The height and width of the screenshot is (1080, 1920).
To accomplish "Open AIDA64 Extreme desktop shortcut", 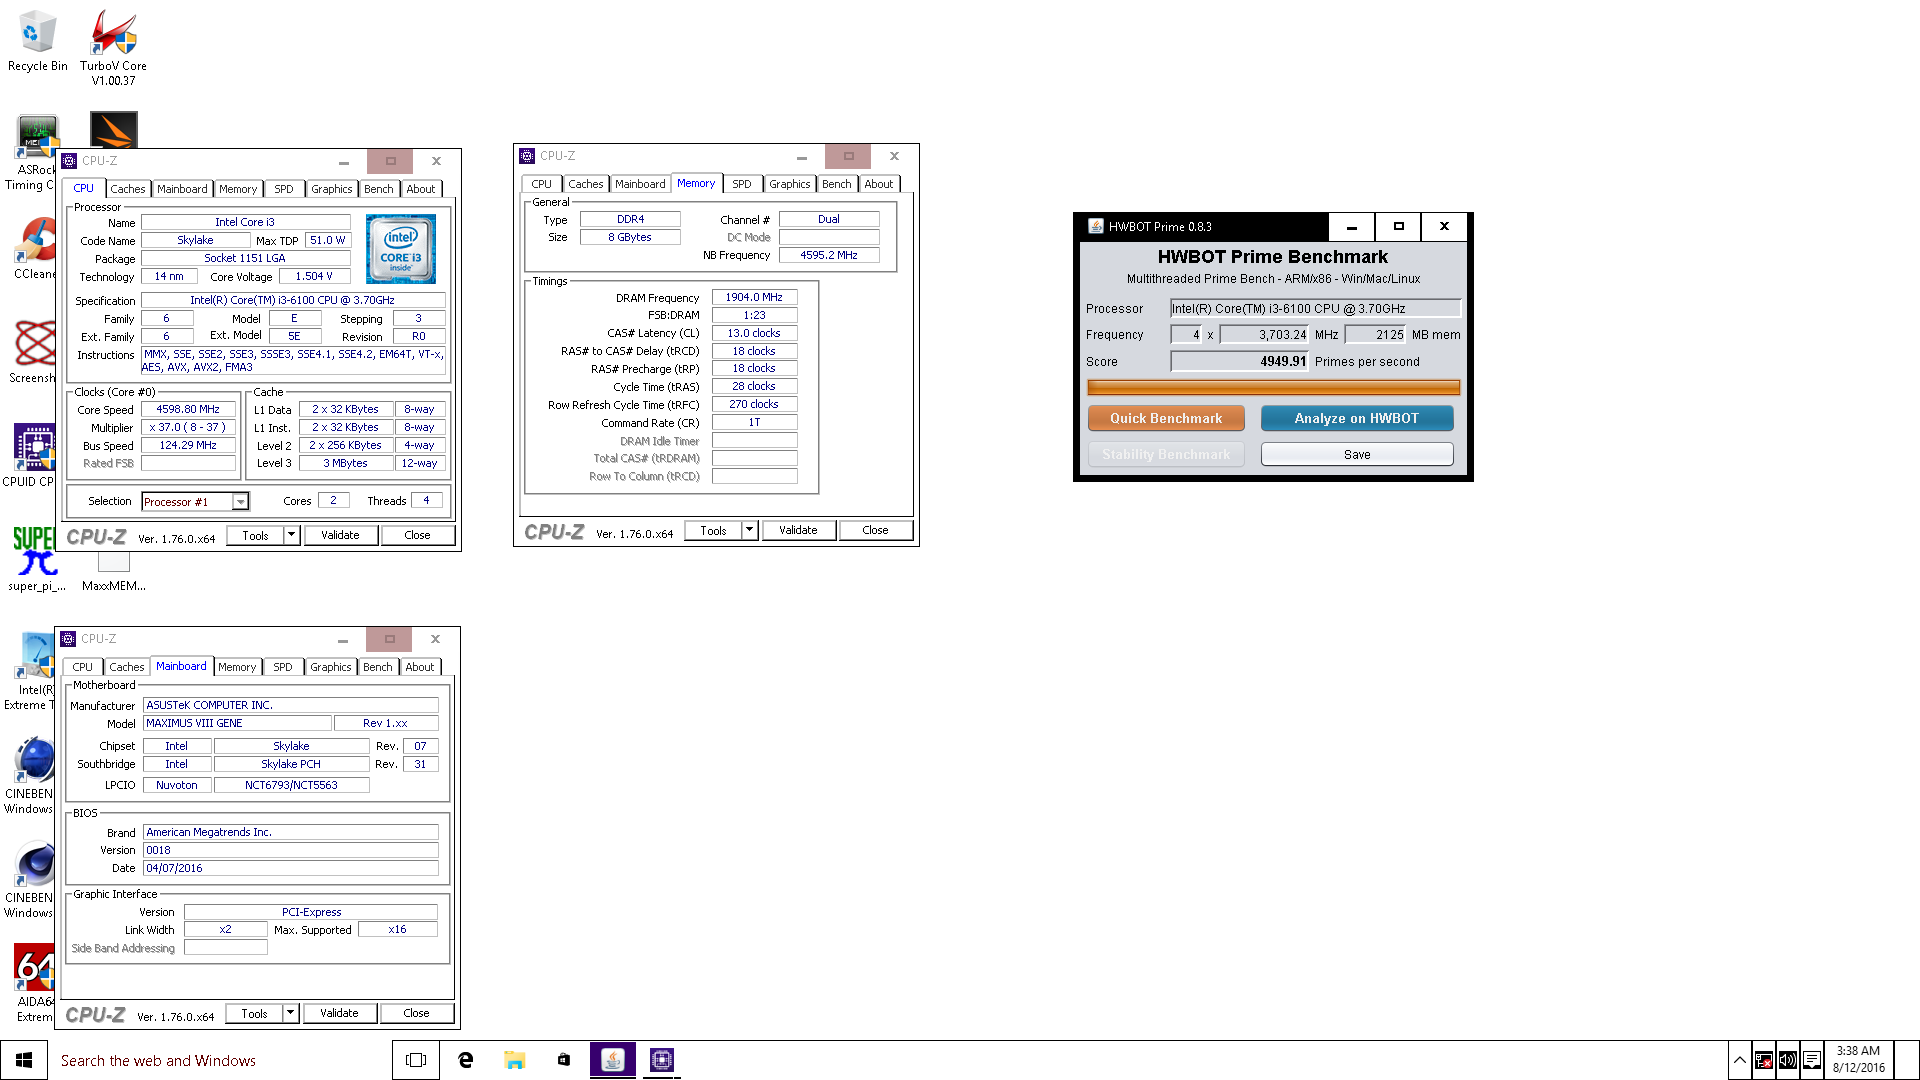I will (34, 984).
